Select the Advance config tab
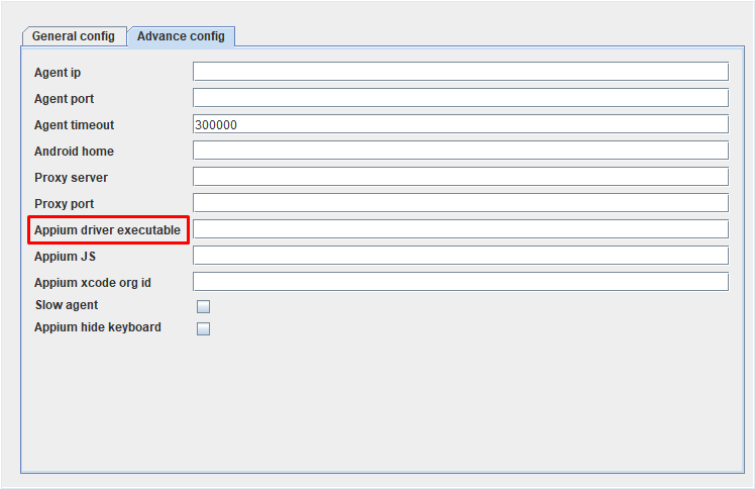 tap(181, 36)
